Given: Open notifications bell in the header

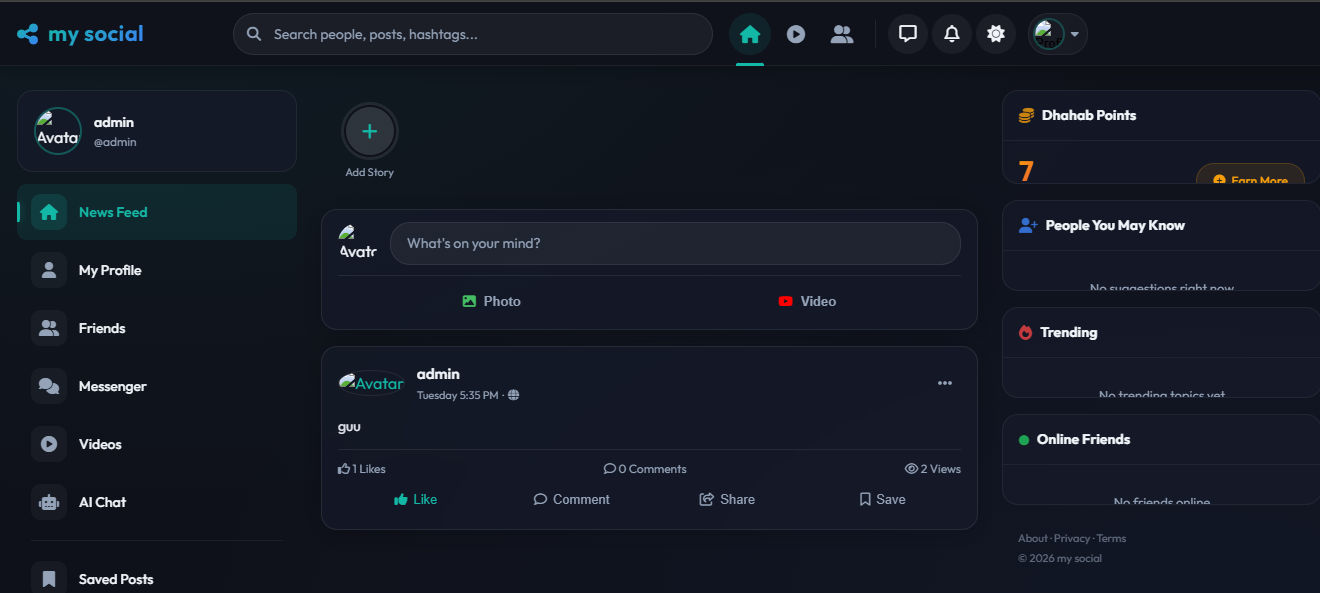Looking at the screenshot, I should pos(952,34).
